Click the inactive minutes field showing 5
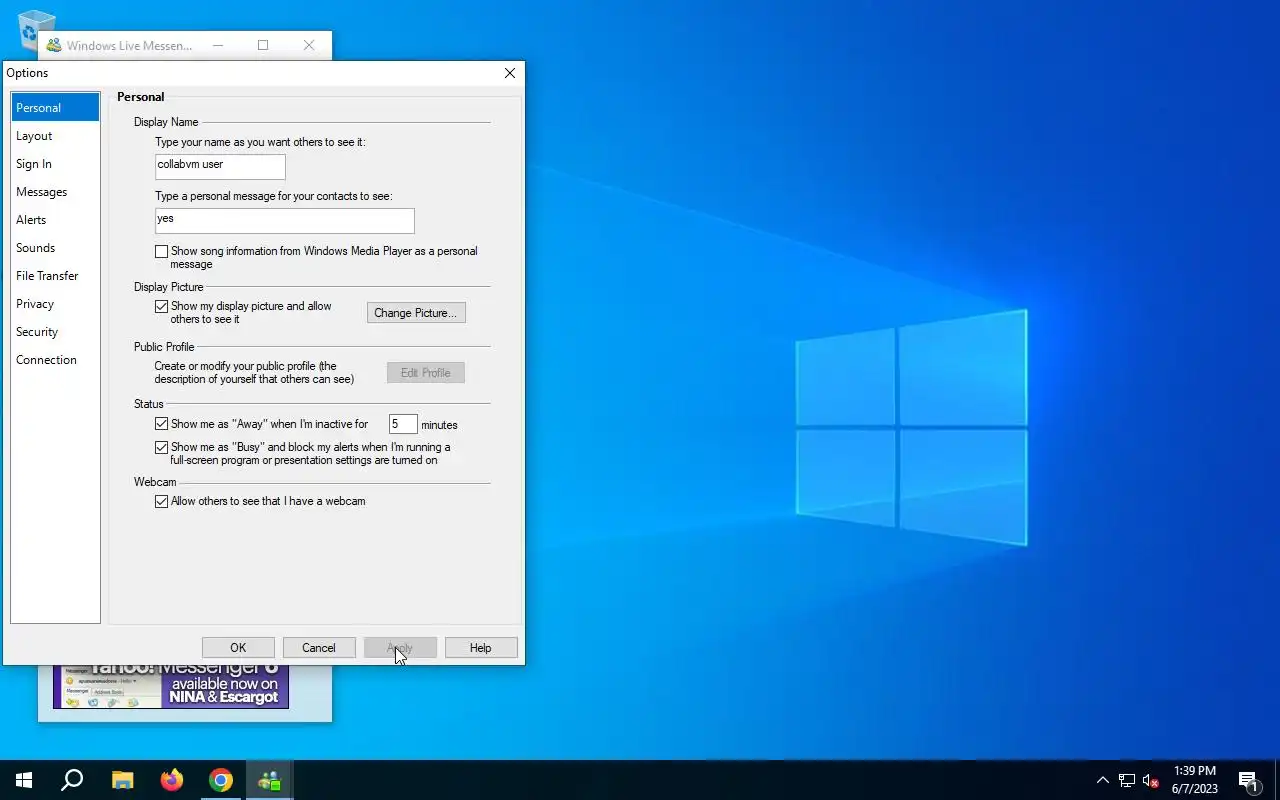Image resolution: width=1280 pixels, height=800 pixels. [x=403, y=425]
